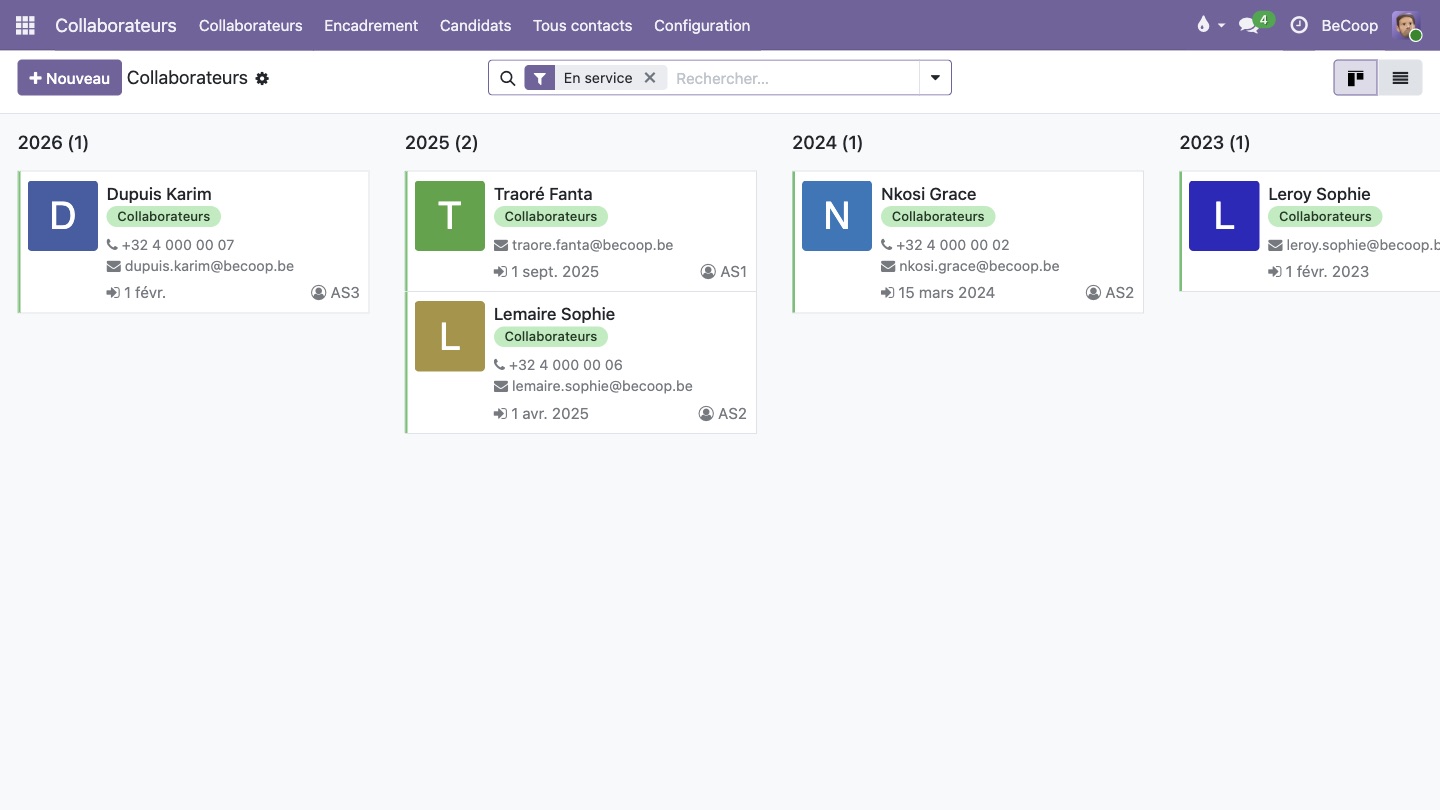
Task: Open the Traoré Fanta avatar
Action: point(450,216)
